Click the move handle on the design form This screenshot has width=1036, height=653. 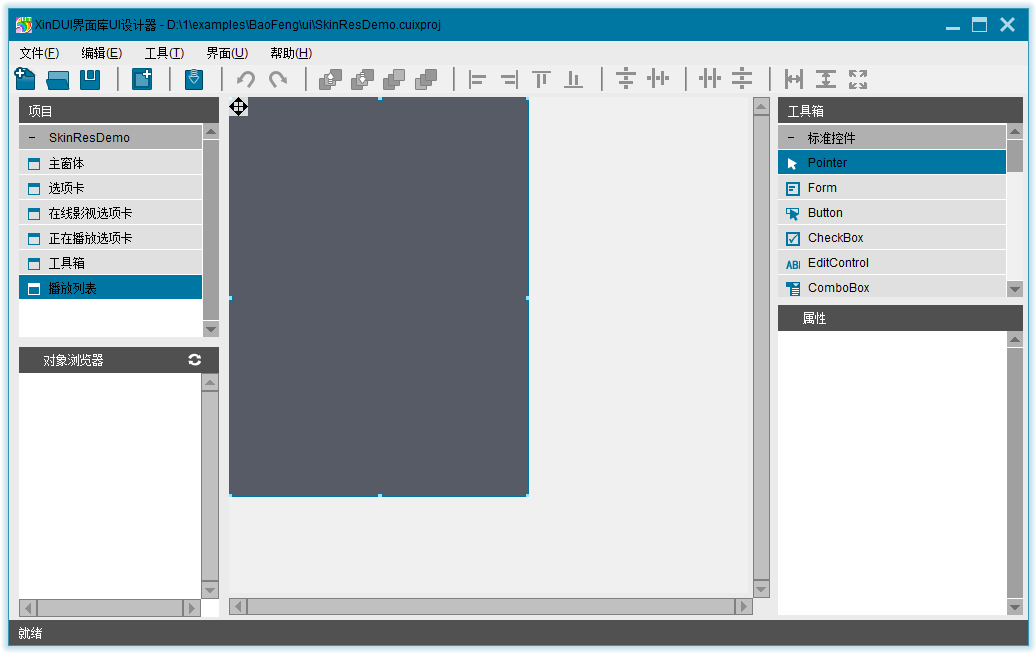click(x=239, y=106)
